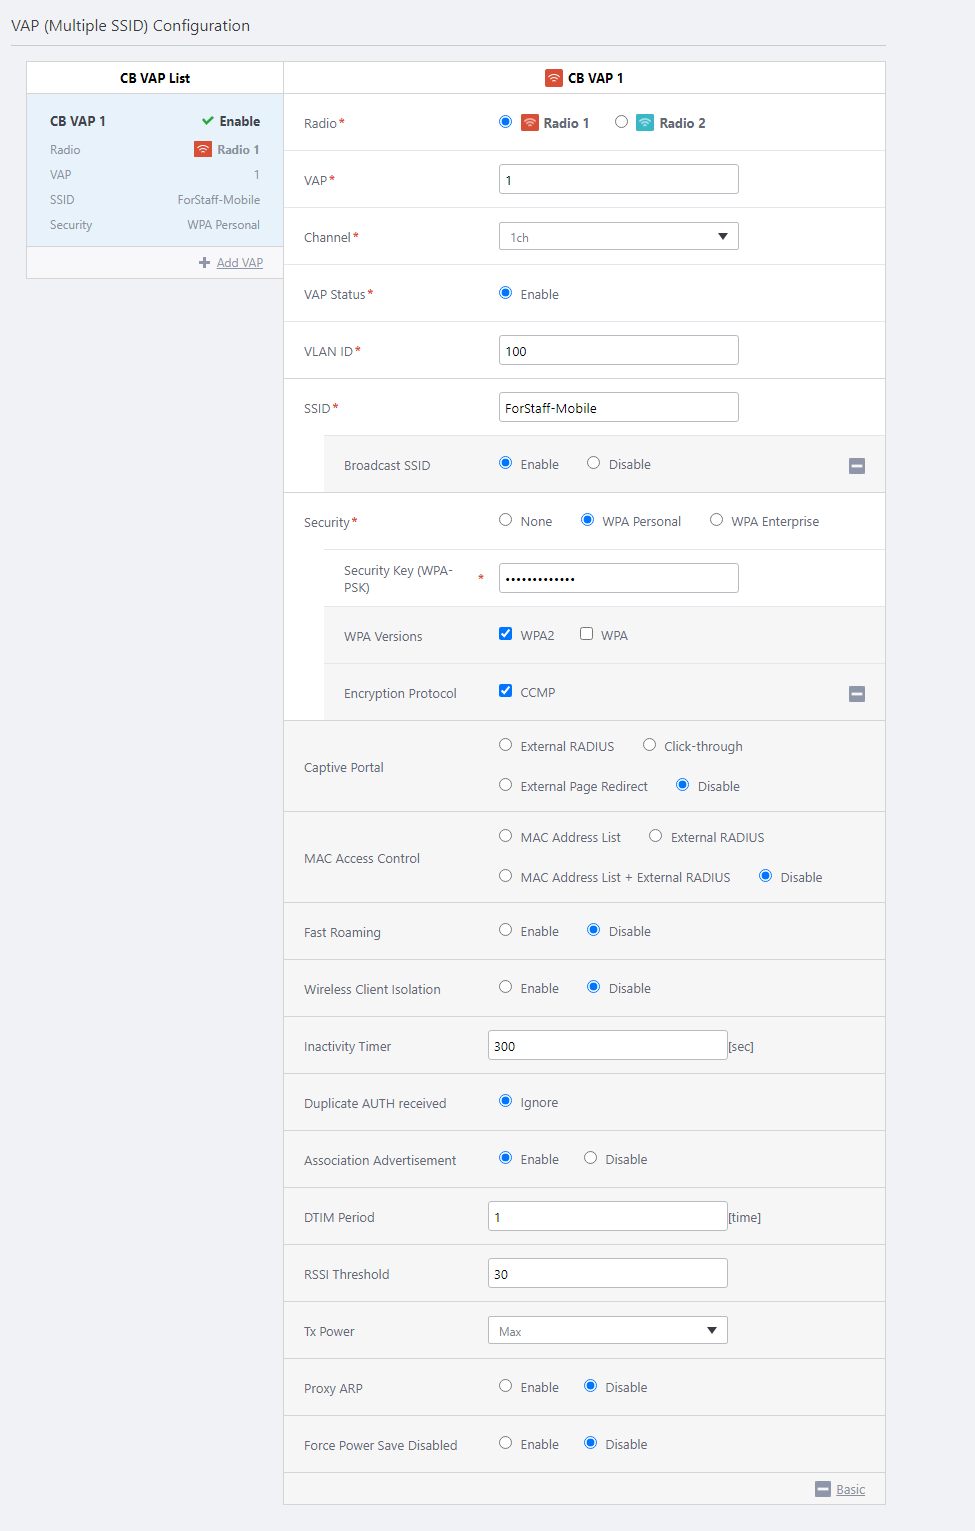Select WPA Enterprise security option
The image size is (975, 1531).
(x=716, y=520)
